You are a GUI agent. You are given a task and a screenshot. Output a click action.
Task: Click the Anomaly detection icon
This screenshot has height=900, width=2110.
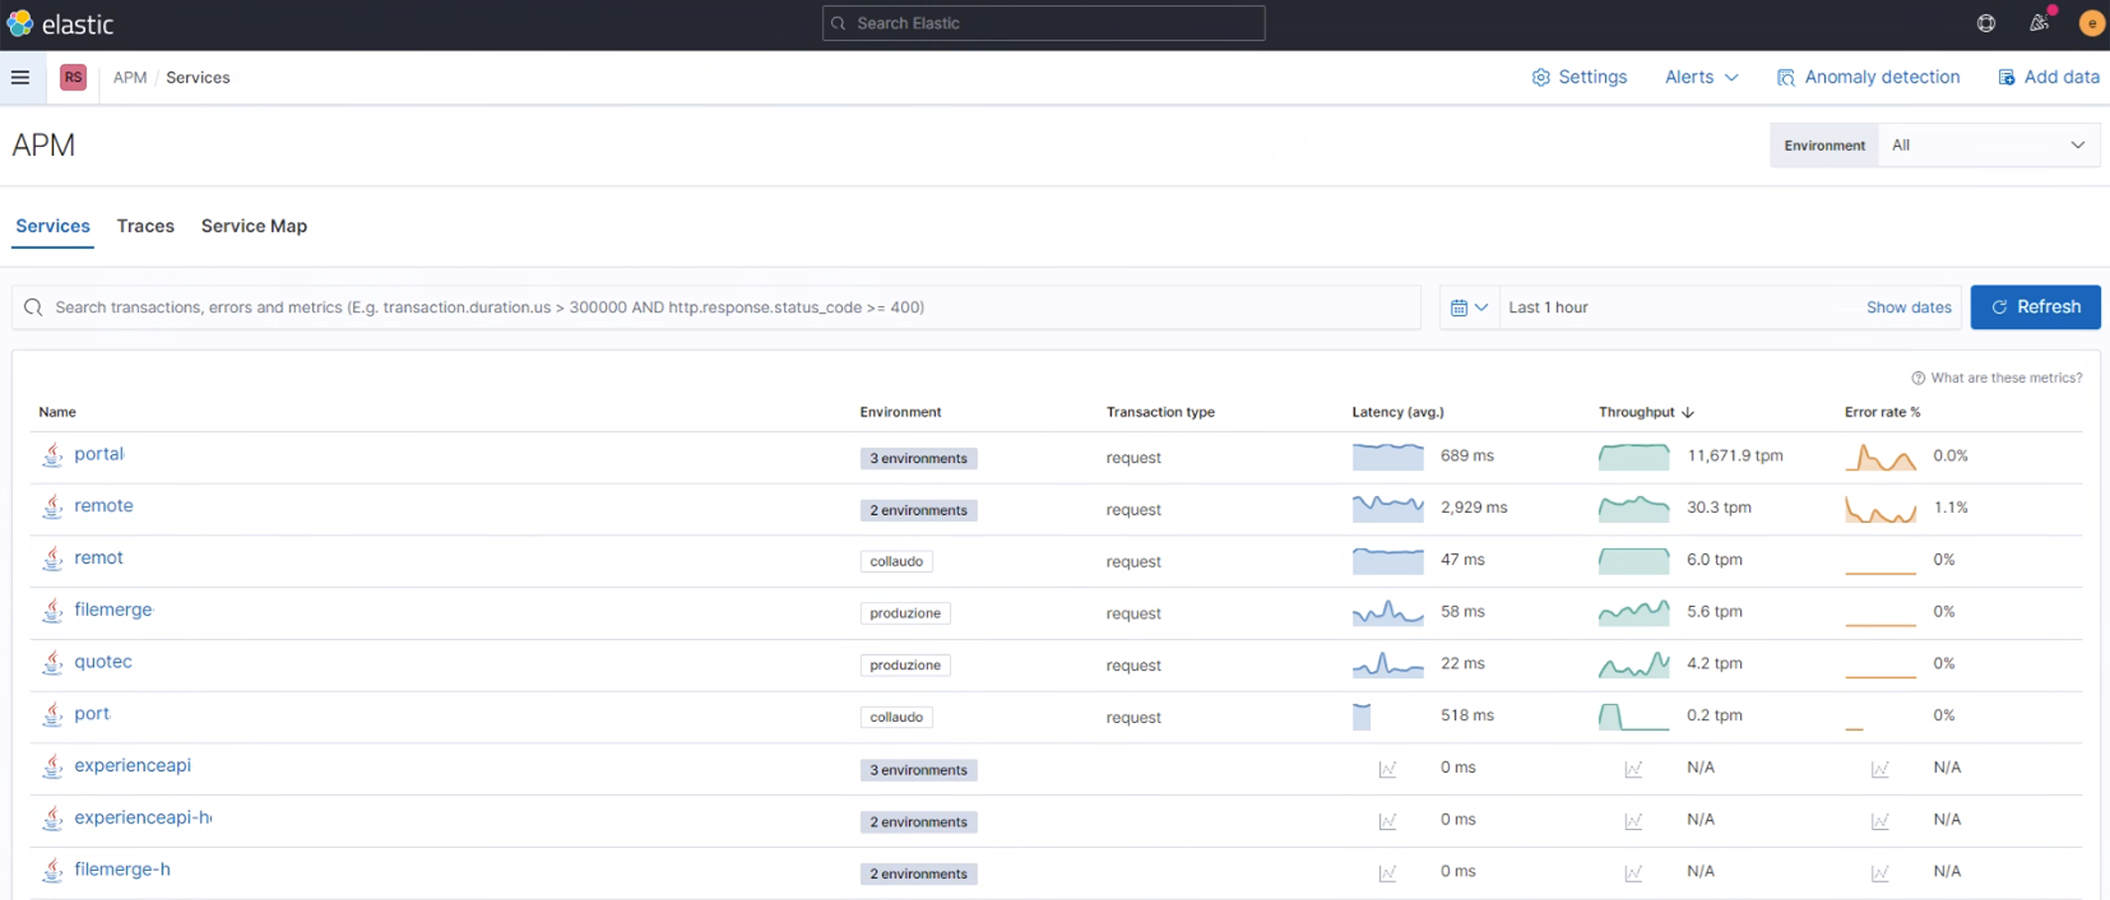point(1786,77)
